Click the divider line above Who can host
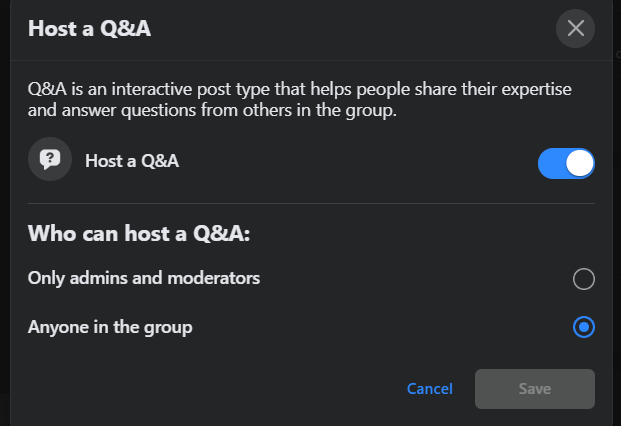This screenshot has height=426, width=621. [x=310, y=204]
